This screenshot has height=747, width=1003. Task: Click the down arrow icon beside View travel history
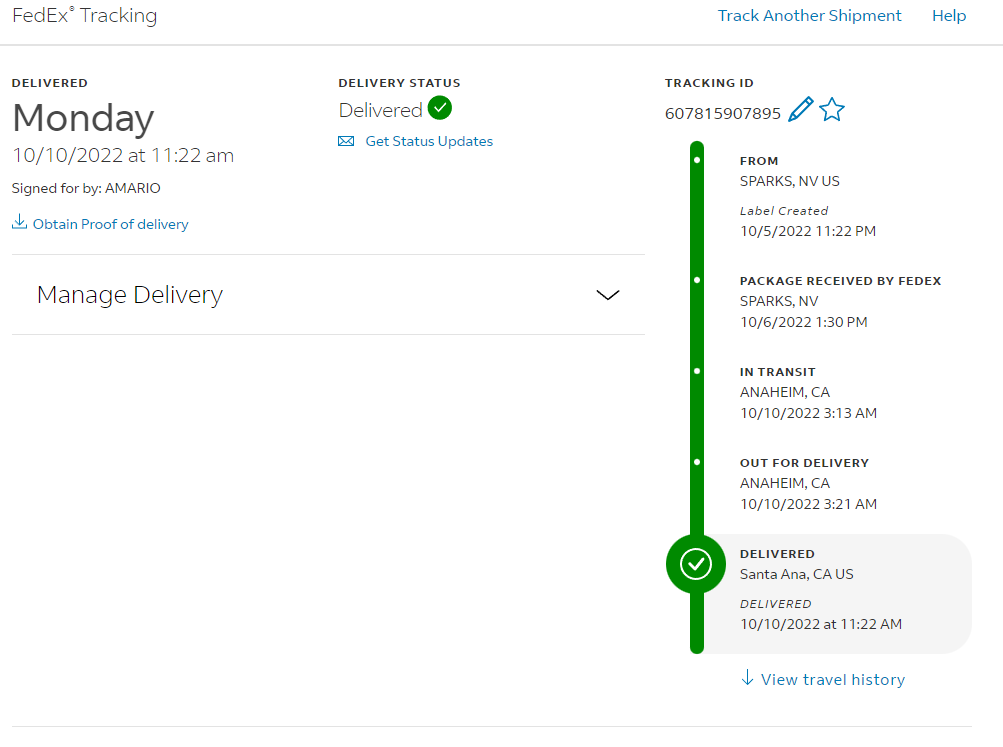click(746, 678)
